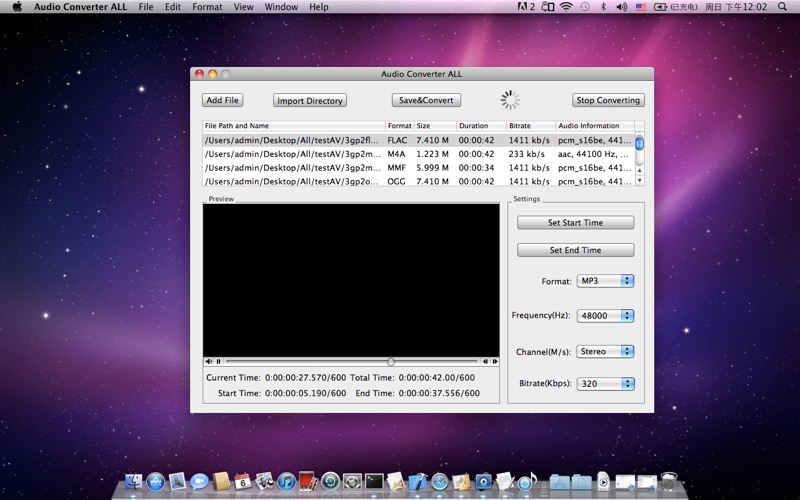Launch Terminal from the dock
The height and width of the screenshot is (500, 800).
(x=373, y=481)
